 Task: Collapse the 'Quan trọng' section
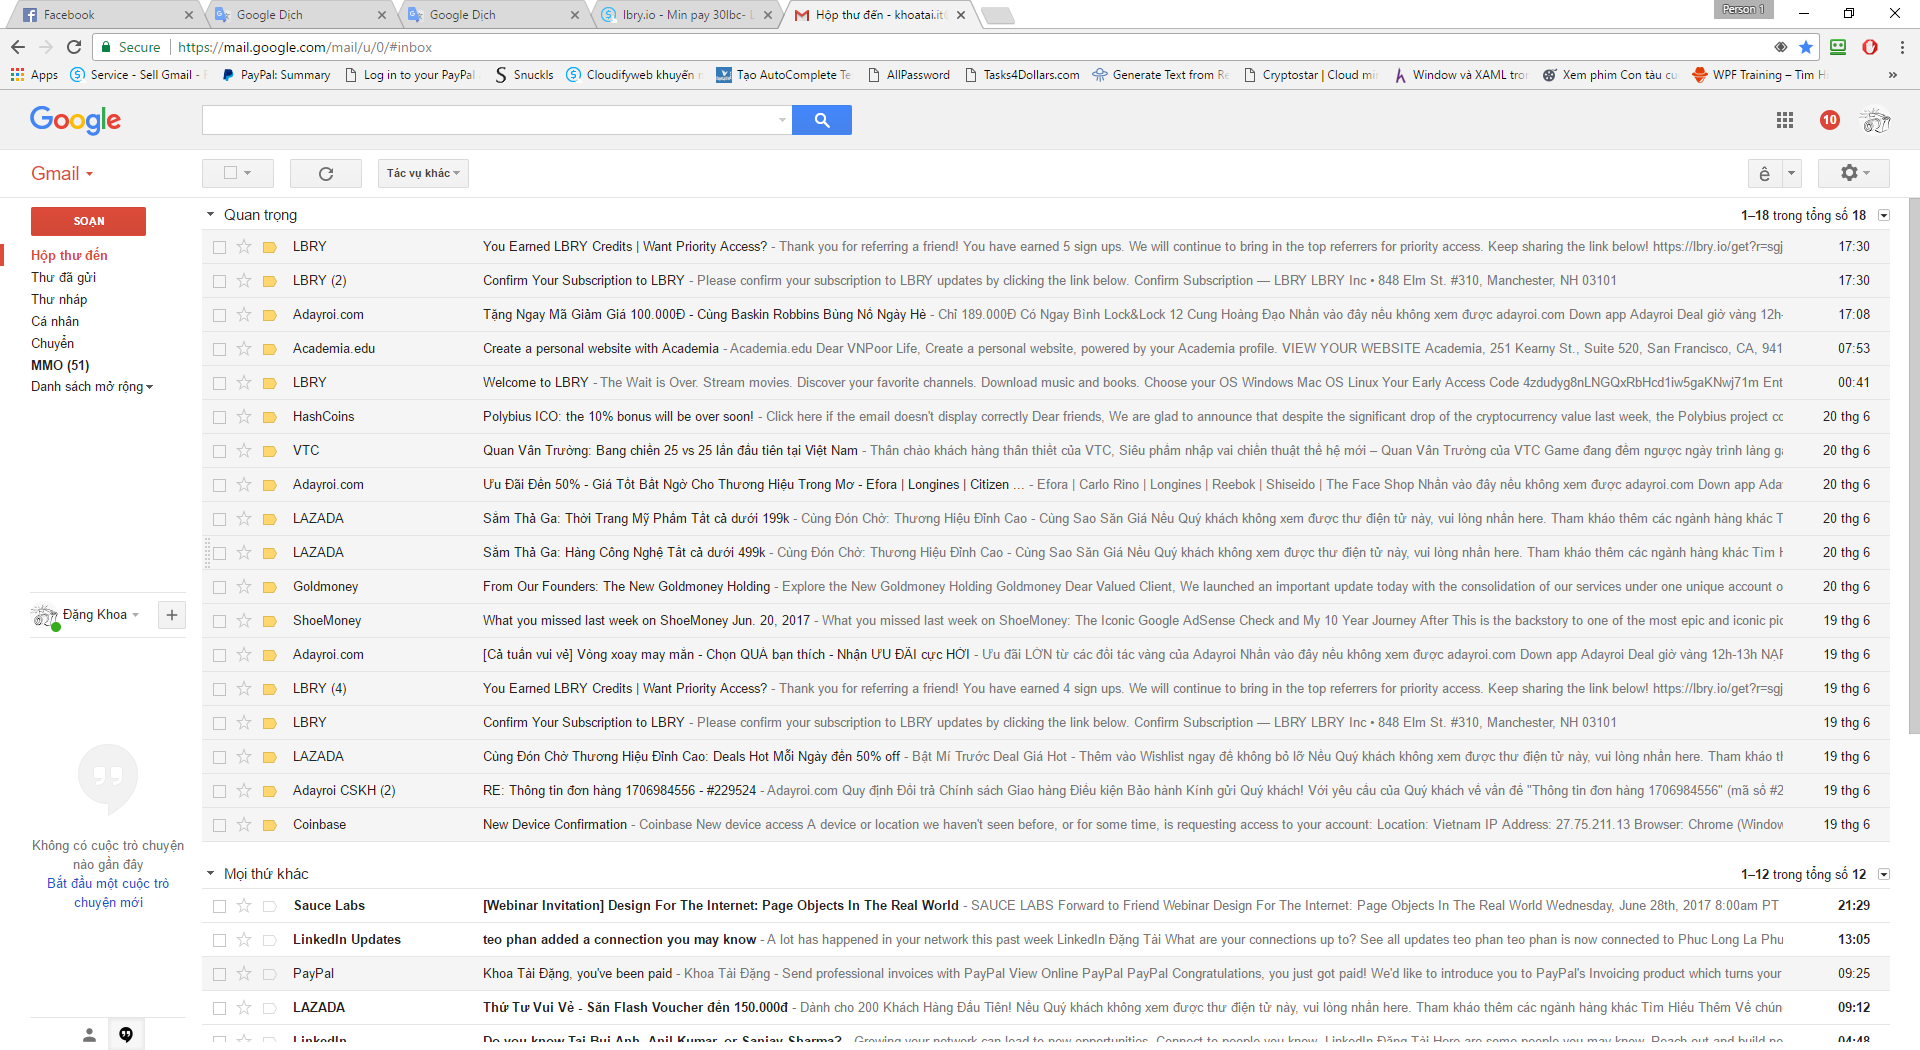(x=211, y=215)
